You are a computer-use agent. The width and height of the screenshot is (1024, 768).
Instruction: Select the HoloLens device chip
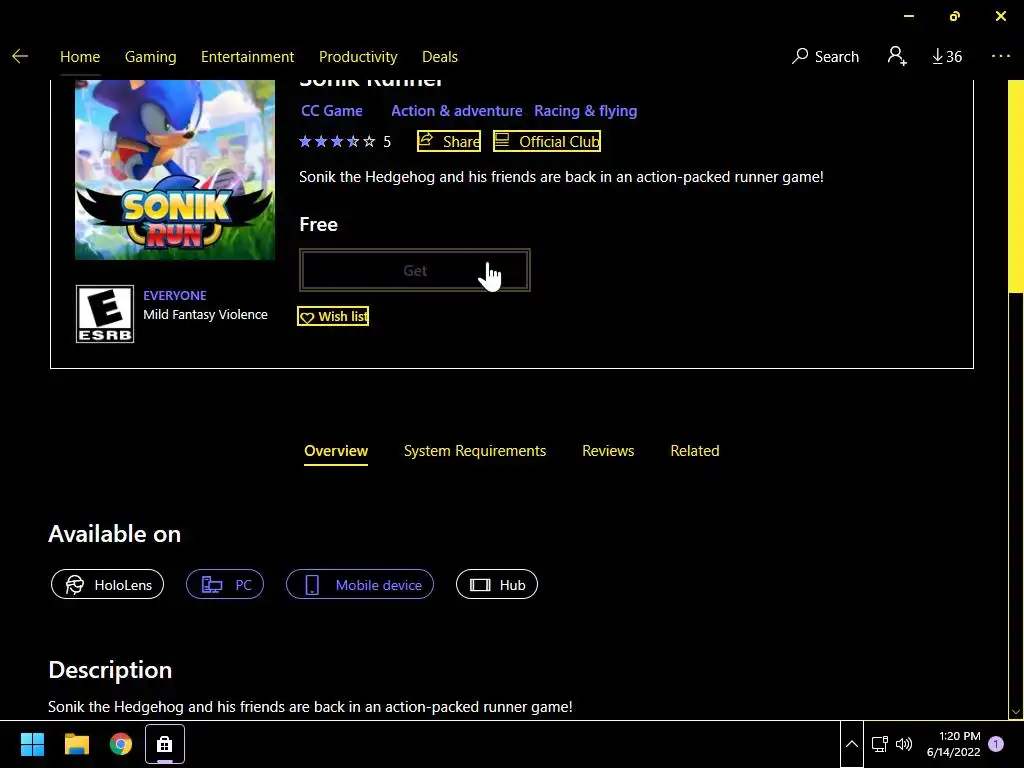click(x=108, y=584)
